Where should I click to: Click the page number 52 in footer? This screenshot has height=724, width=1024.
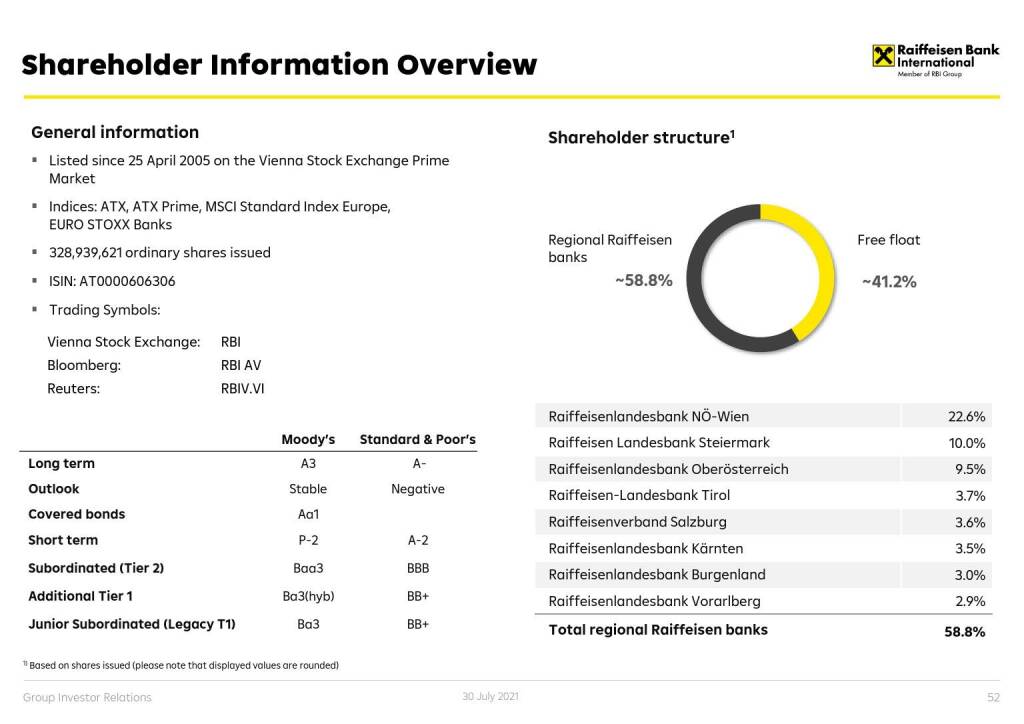pos(992,697)
